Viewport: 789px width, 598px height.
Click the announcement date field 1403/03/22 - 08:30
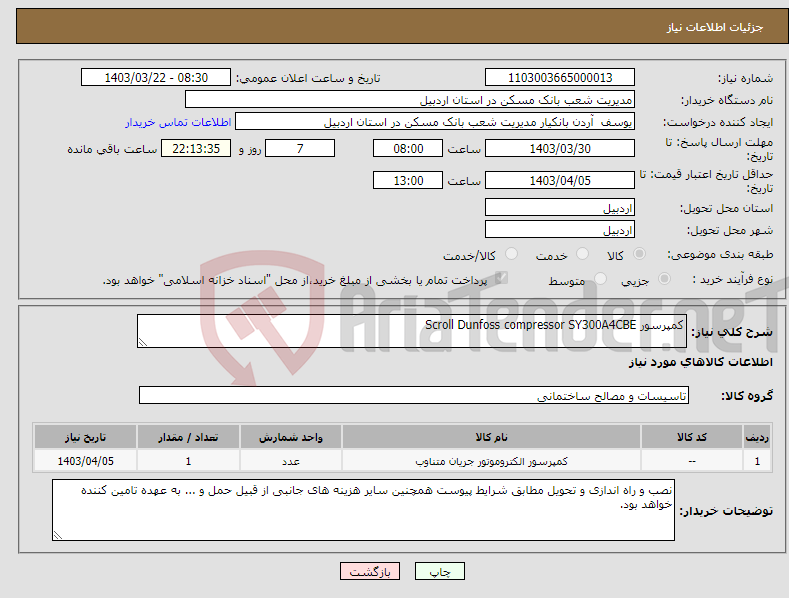155,78
